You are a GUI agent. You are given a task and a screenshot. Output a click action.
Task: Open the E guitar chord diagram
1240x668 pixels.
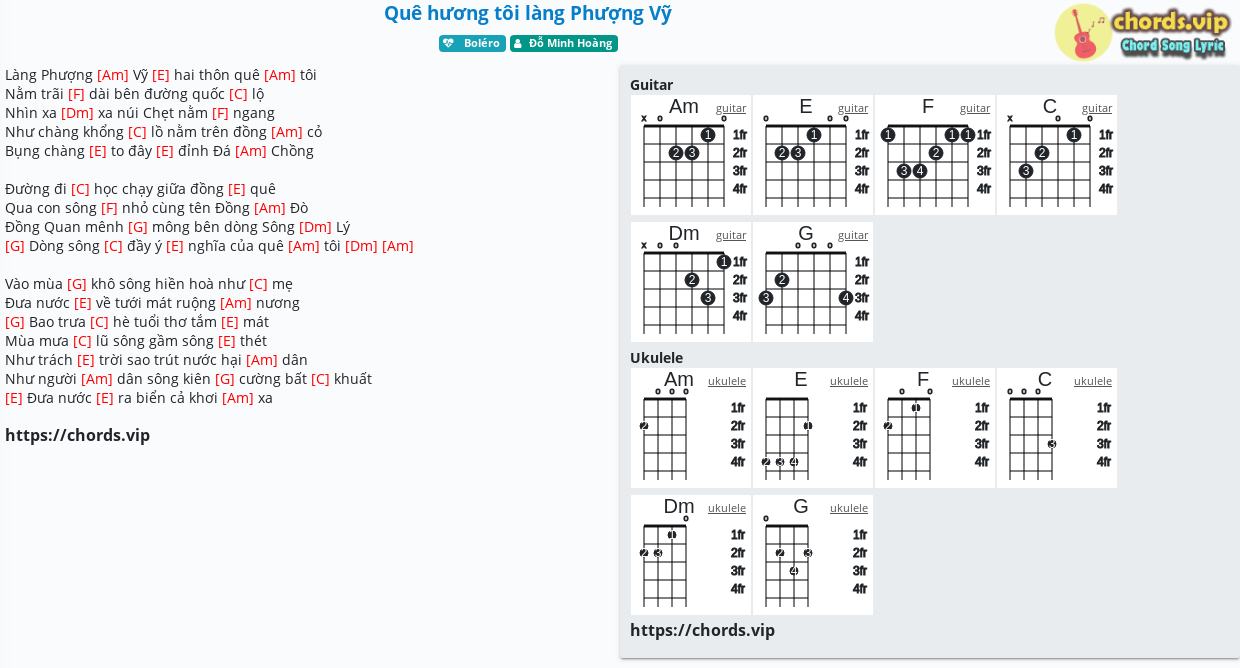(813, 160)
